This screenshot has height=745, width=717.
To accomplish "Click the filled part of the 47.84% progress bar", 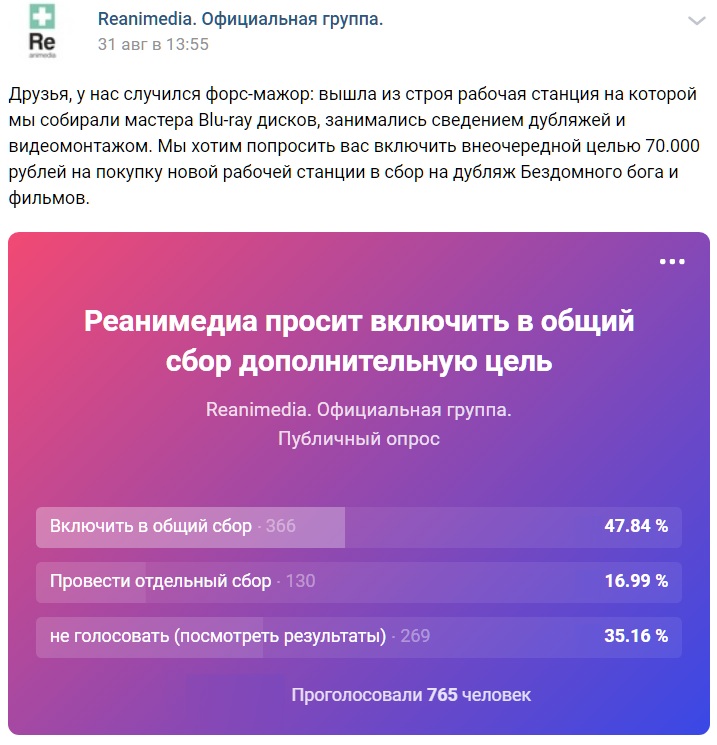I will [x=191, y=527].
